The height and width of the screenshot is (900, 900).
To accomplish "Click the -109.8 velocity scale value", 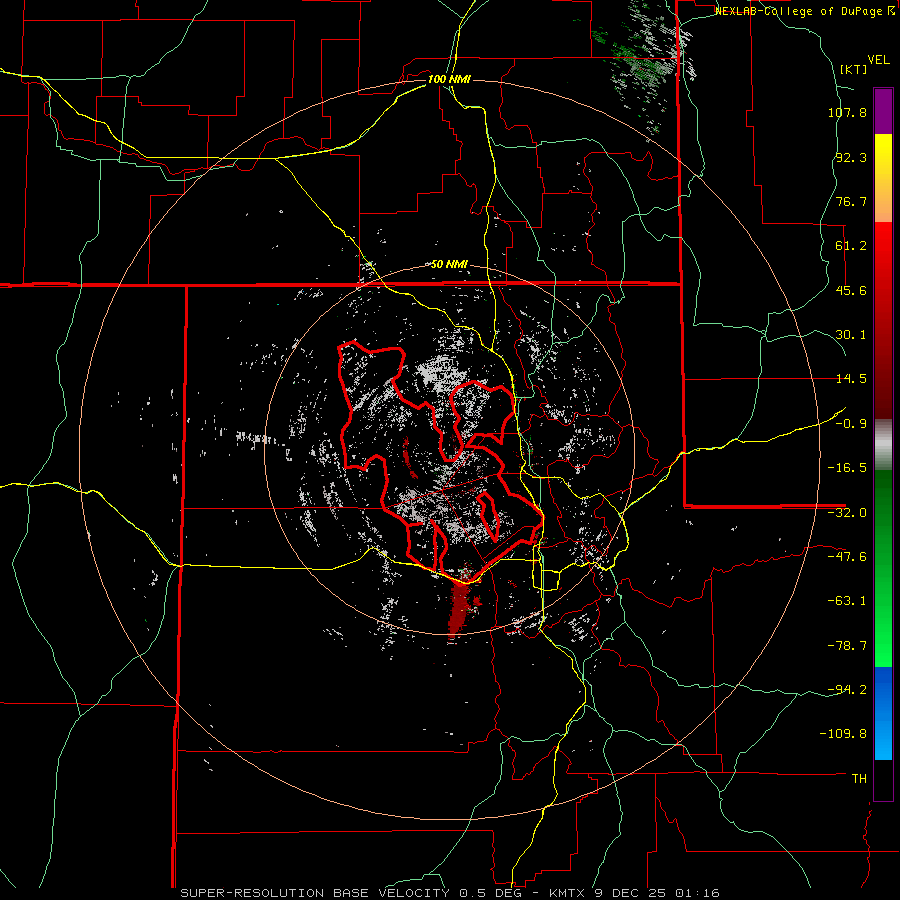I will click(x=844, y=734).
